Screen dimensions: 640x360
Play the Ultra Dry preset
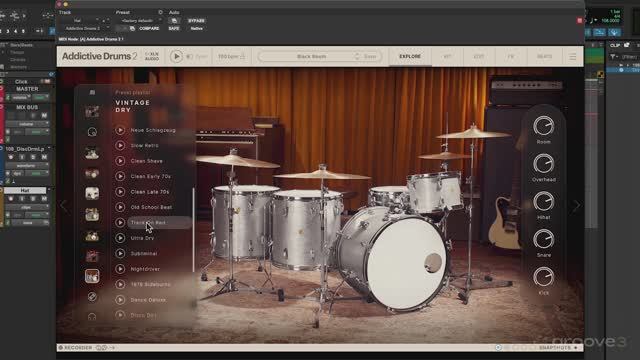point(120,238)
